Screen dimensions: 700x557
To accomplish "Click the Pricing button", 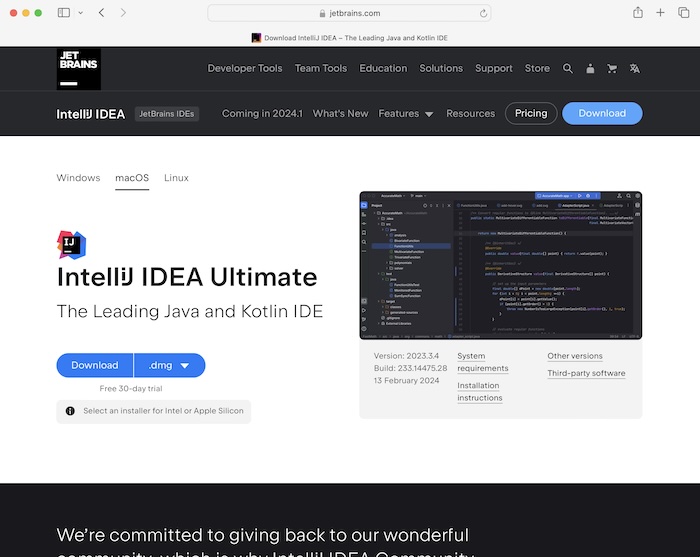I will (531, 113).
